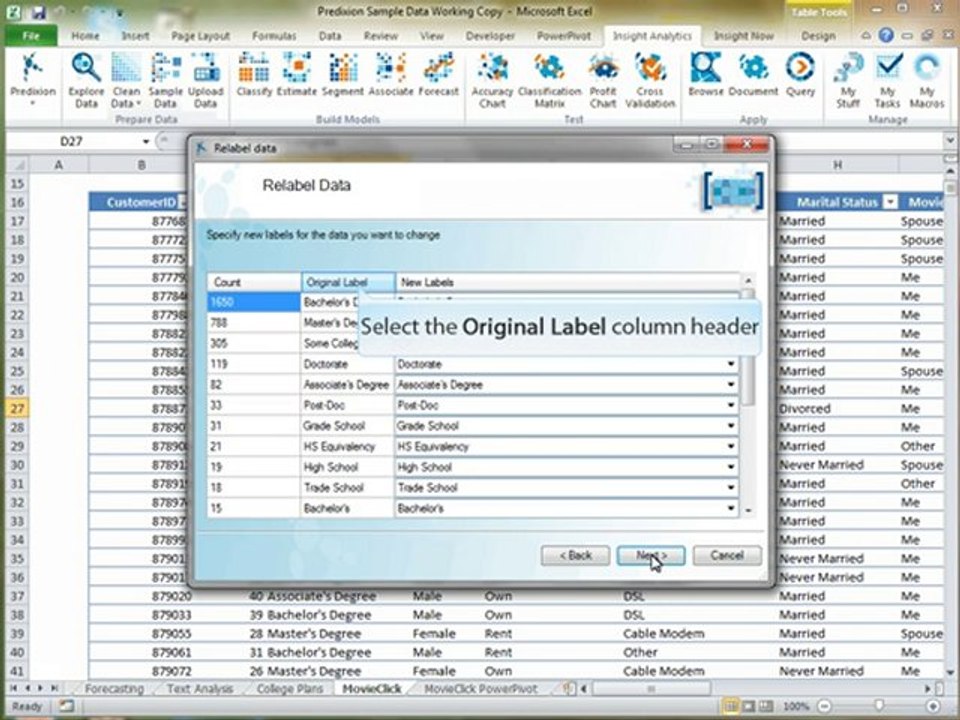Click the CustomerID table header
The image size is (960, 720).
coord(138,202)
